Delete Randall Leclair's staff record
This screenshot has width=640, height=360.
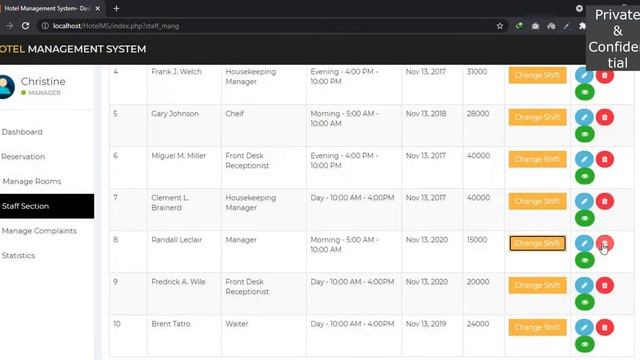point(604,243)
